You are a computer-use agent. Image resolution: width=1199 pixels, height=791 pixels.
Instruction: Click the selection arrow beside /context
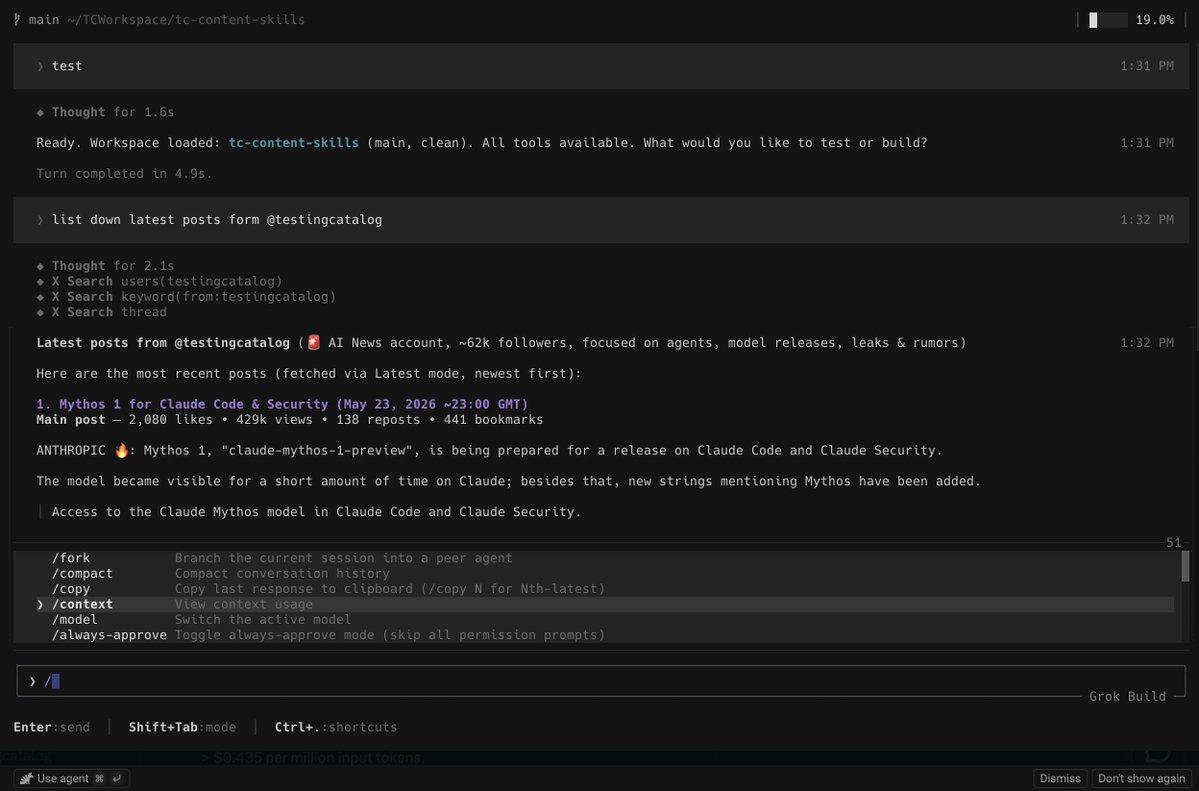coord(40,604)
